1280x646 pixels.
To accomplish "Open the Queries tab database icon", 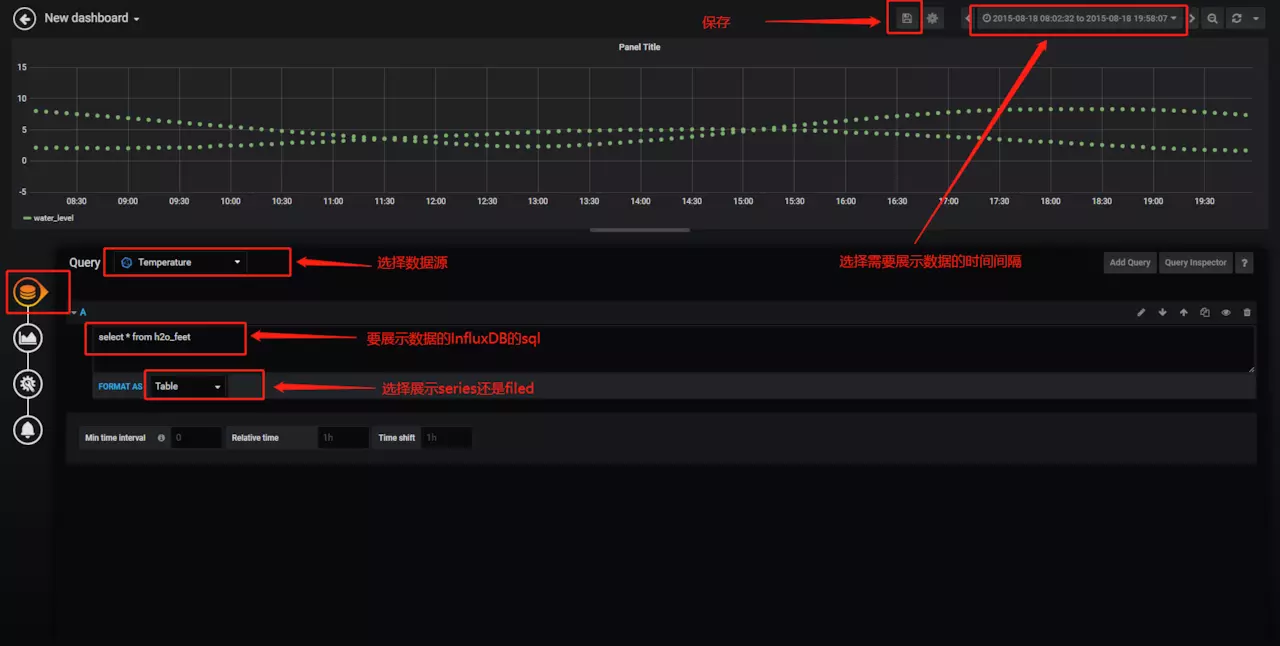I will point(28,292).
